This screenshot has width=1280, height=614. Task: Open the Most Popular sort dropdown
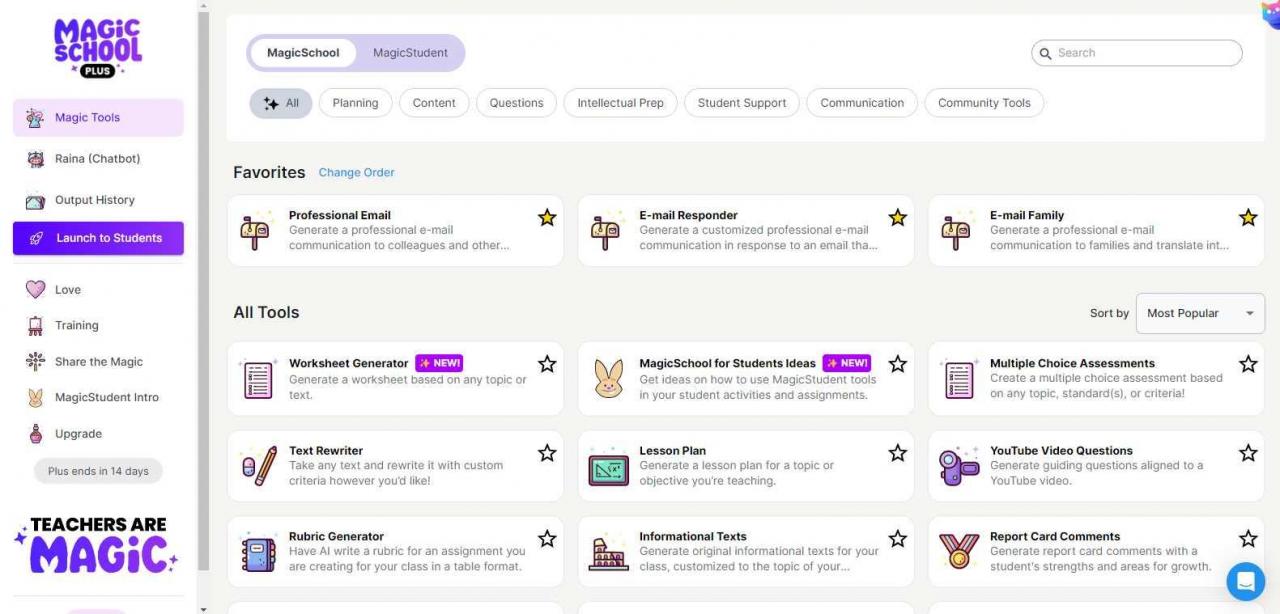(x=1199, y=314)
